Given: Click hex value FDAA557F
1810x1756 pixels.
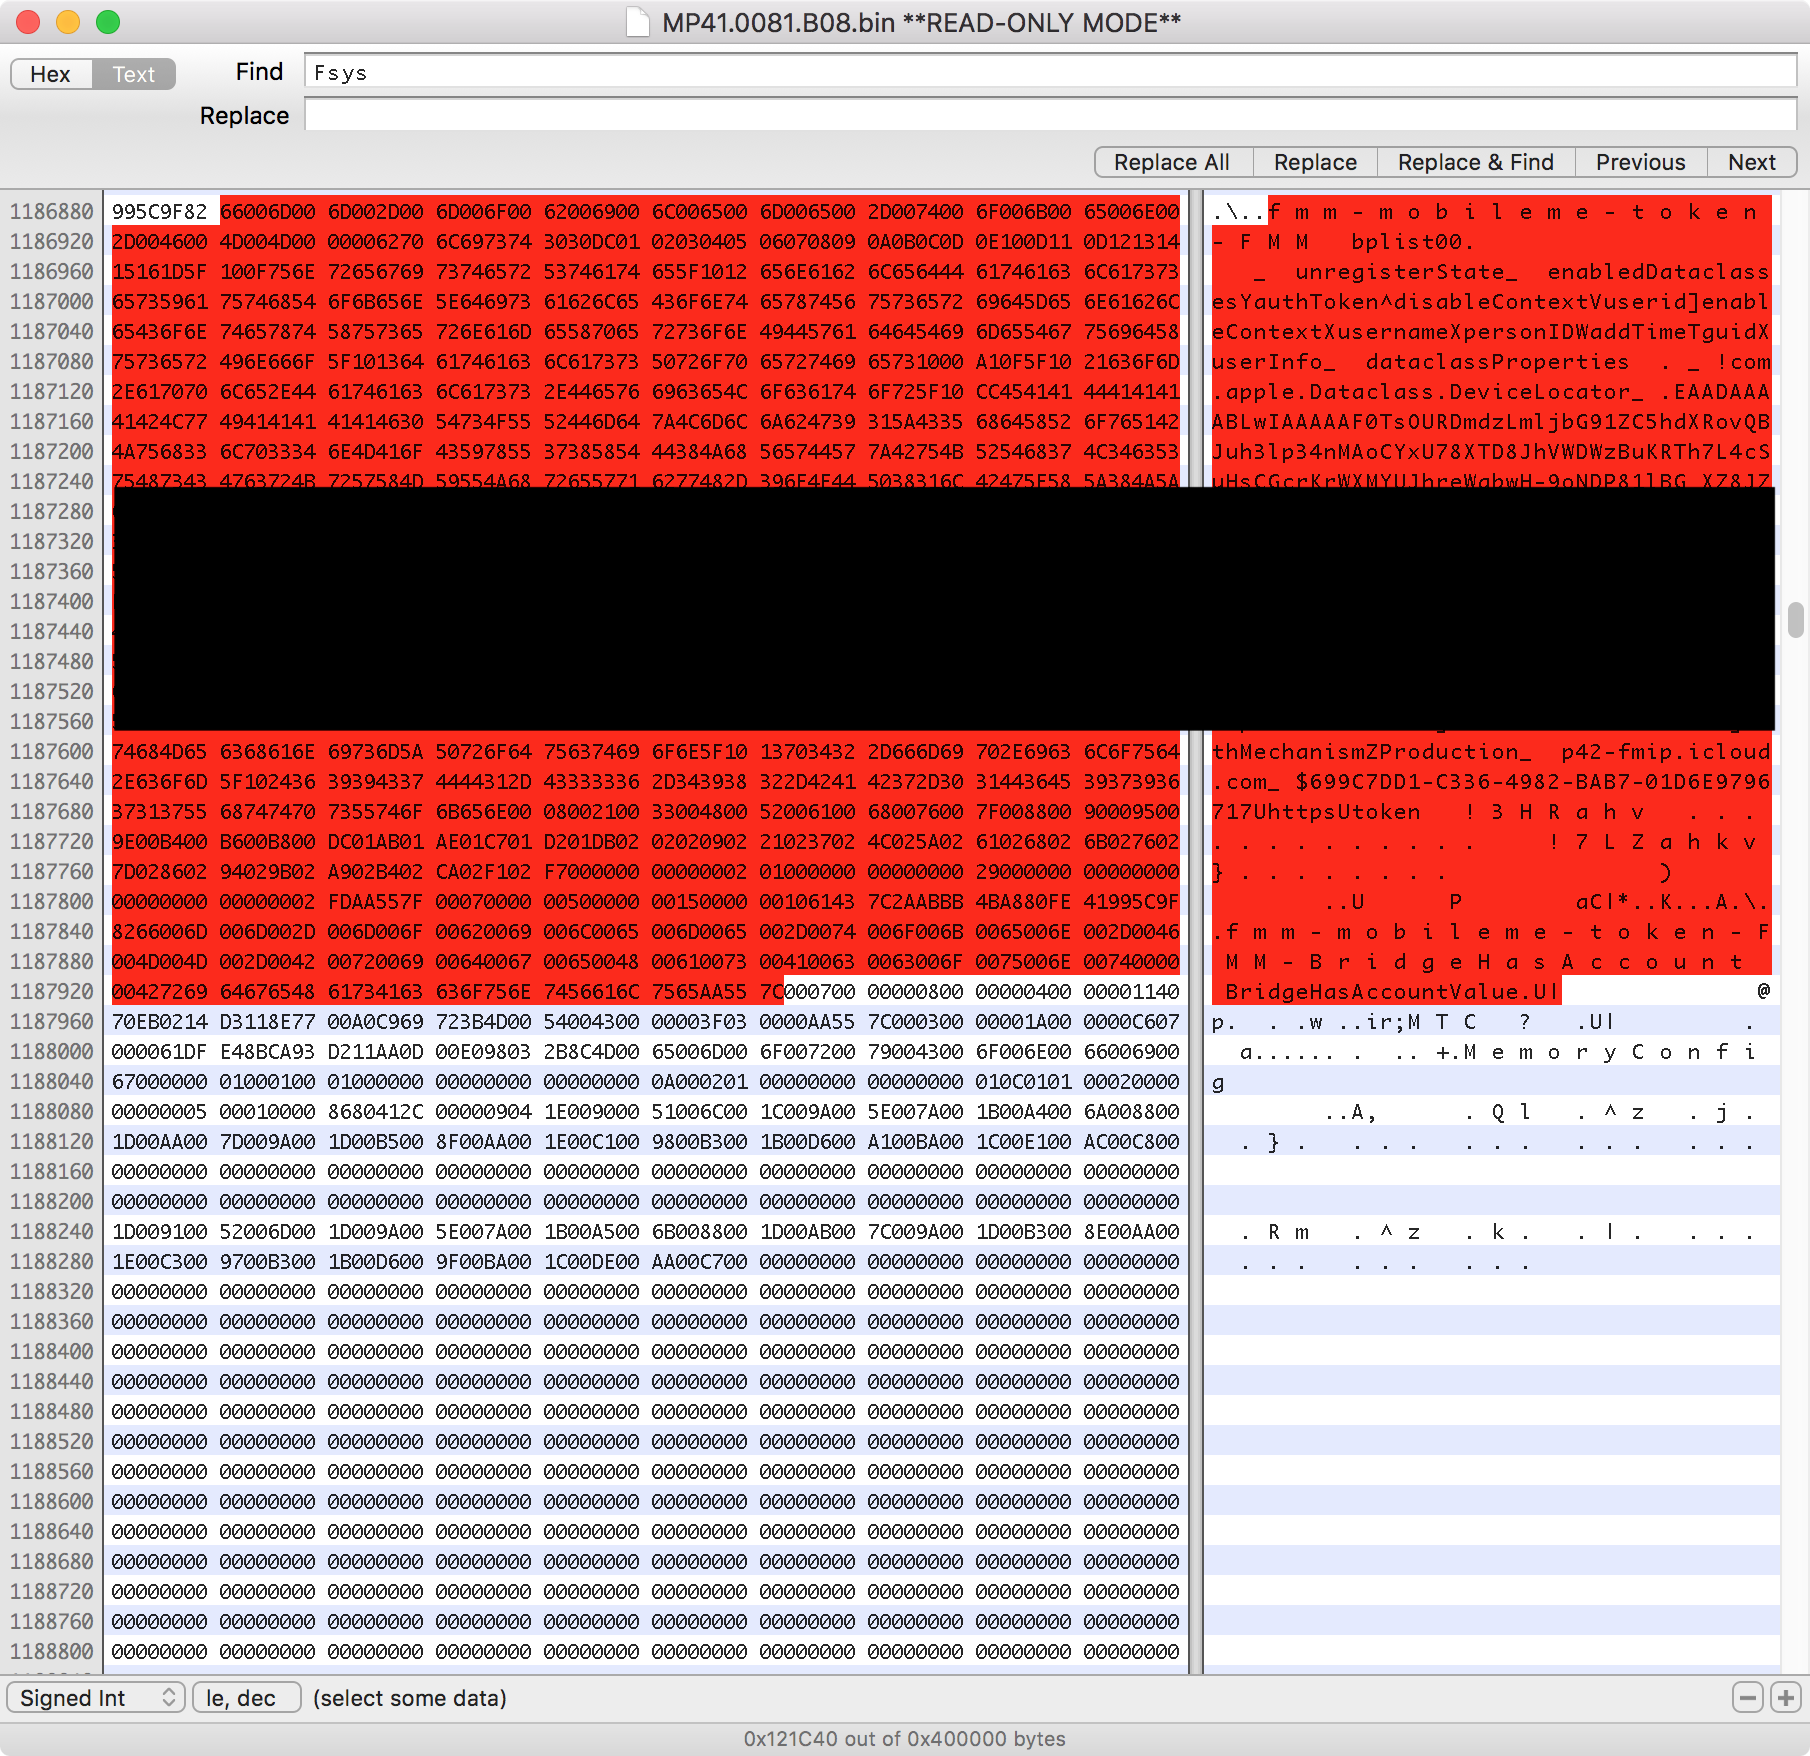Looking at the screenshot, I should click(376, 902).
